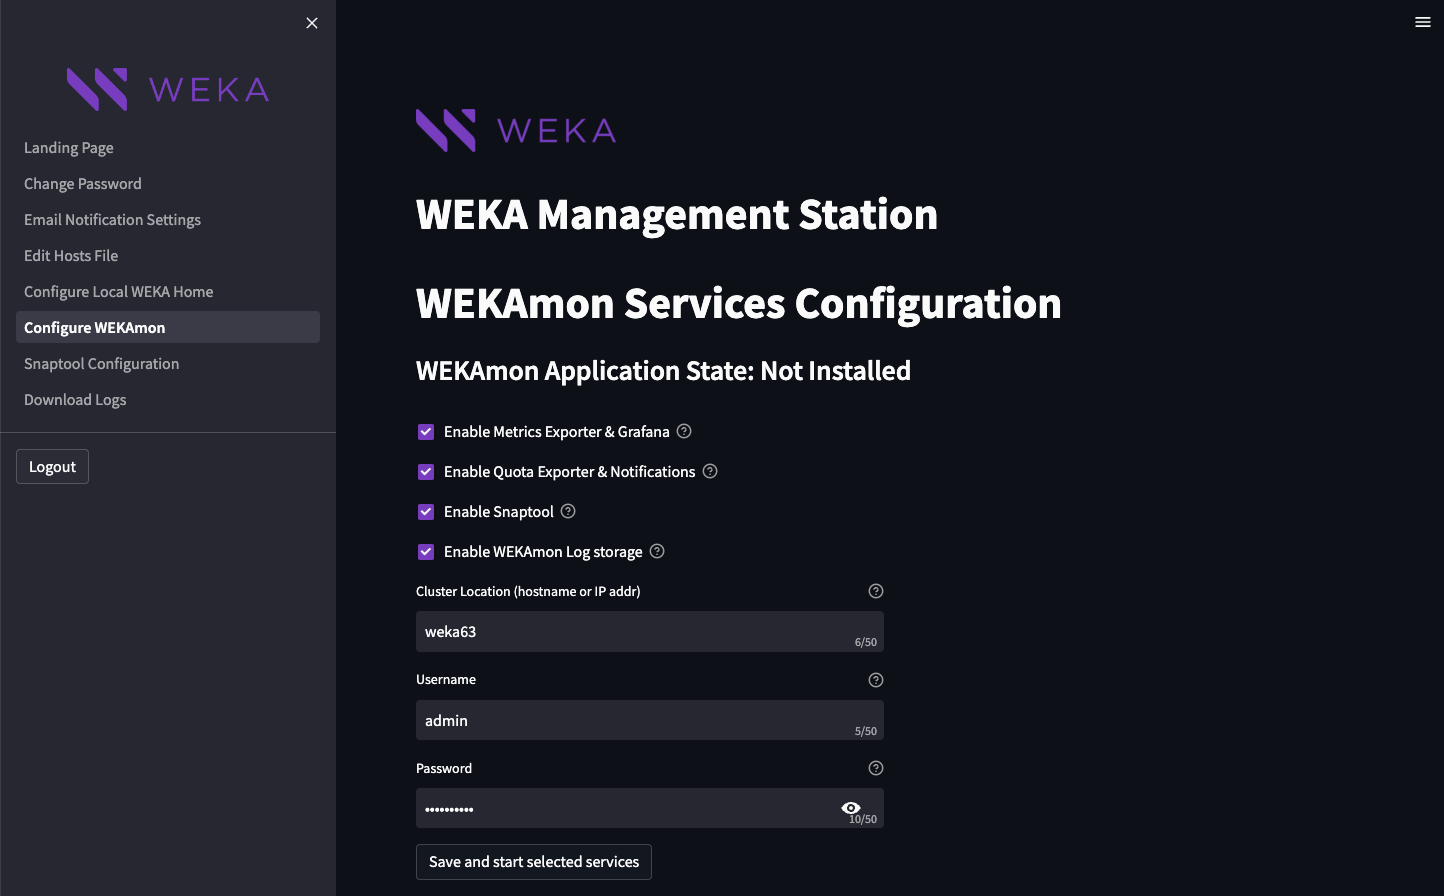
Task: Click help icon next to Enable Snaptool
Action: tap(568, 512)
